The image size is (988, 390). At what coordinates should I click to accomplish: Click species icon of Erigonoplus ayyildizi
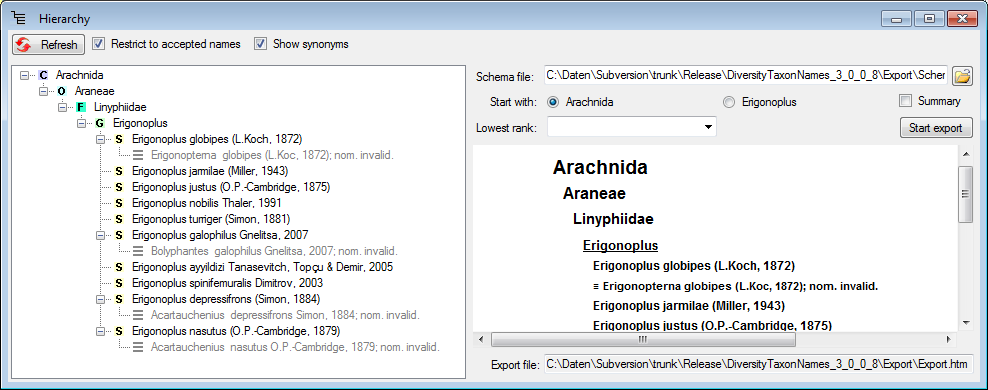click(119, 267)
